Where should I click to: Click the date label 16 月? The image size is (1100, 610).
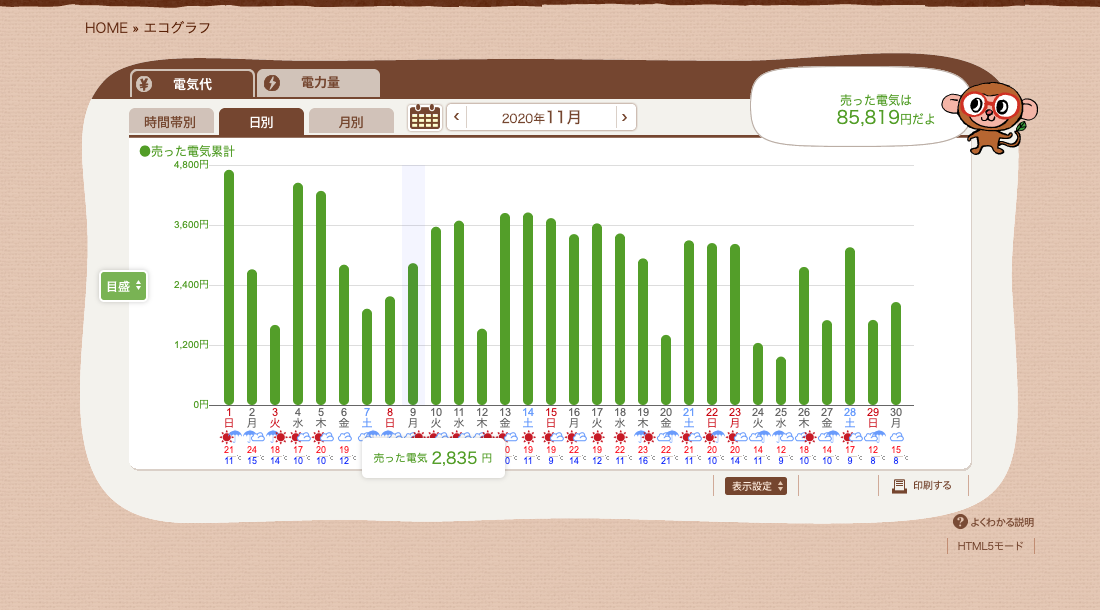pos(574,417)
